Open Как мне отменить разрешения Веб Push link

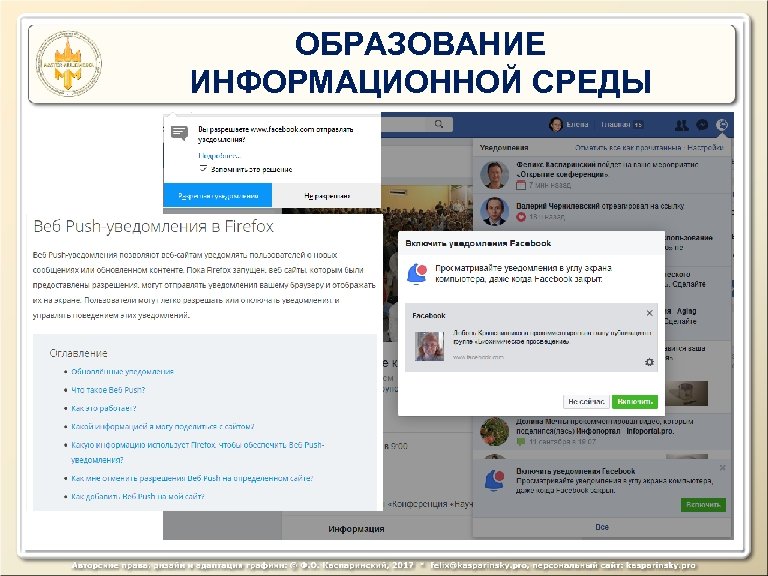click(192, 478)
